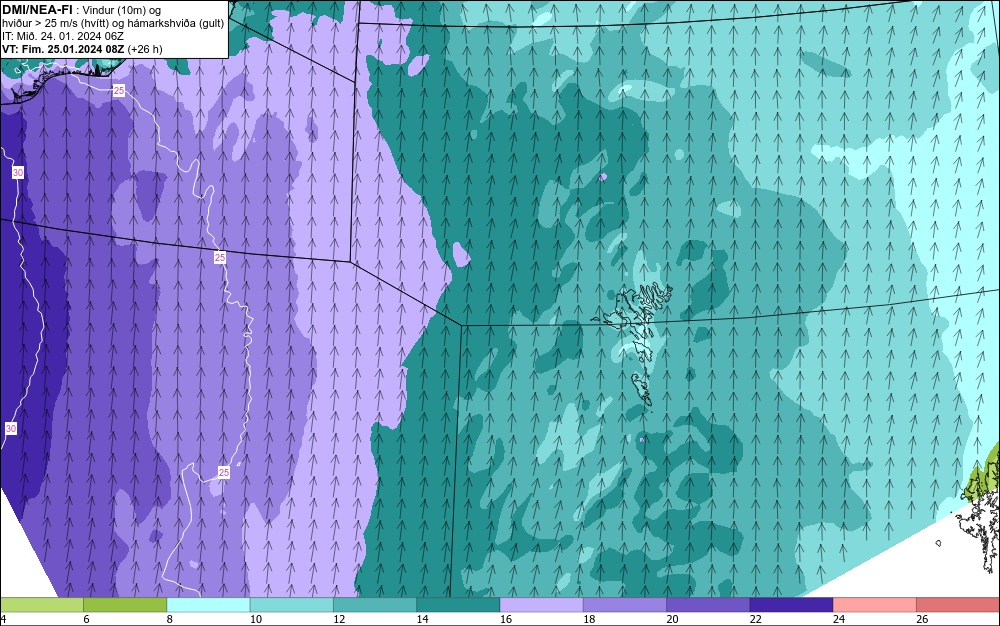Image resolution: width=1000 pixels, height=626 pixels.
Task: Click the 25 contour label on the boundary line
Action: pyautogui.click(x=220, y=258)
